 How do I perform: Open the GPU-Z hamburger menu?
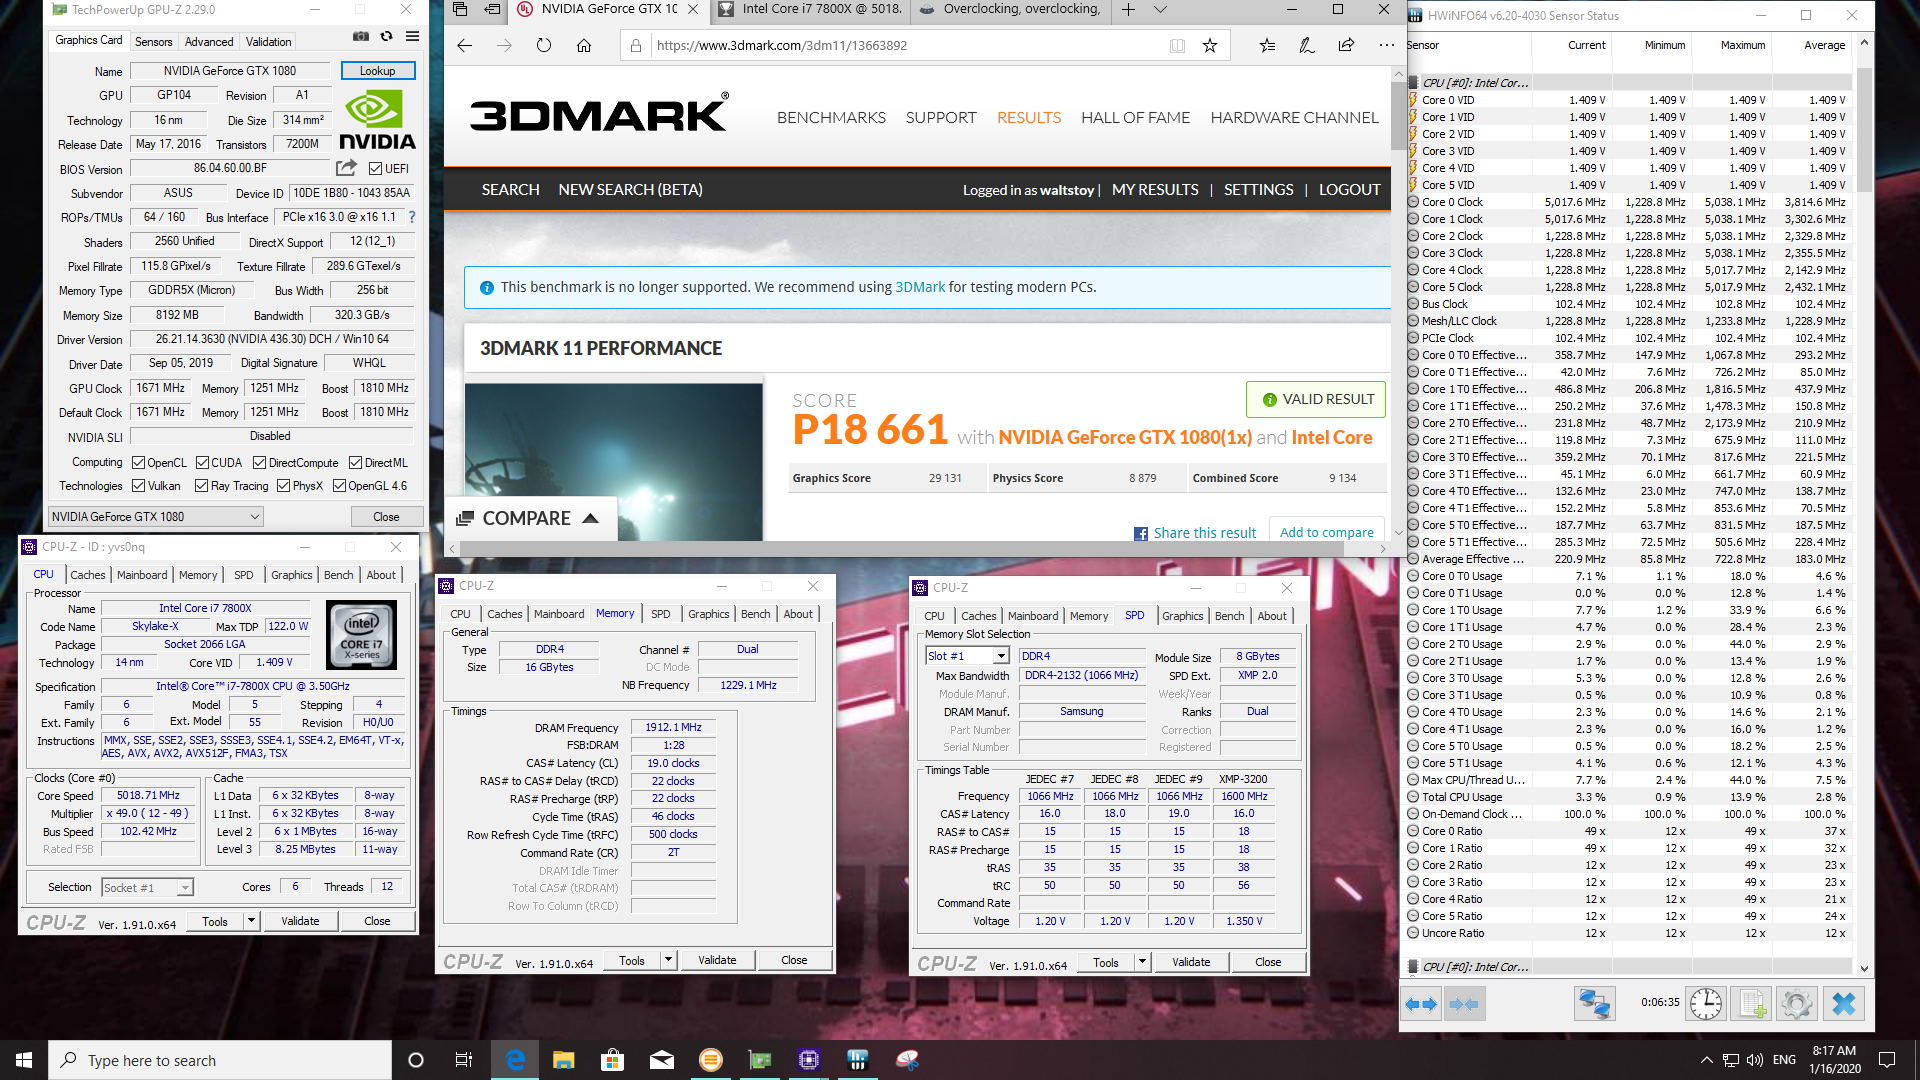pos(412,37)
